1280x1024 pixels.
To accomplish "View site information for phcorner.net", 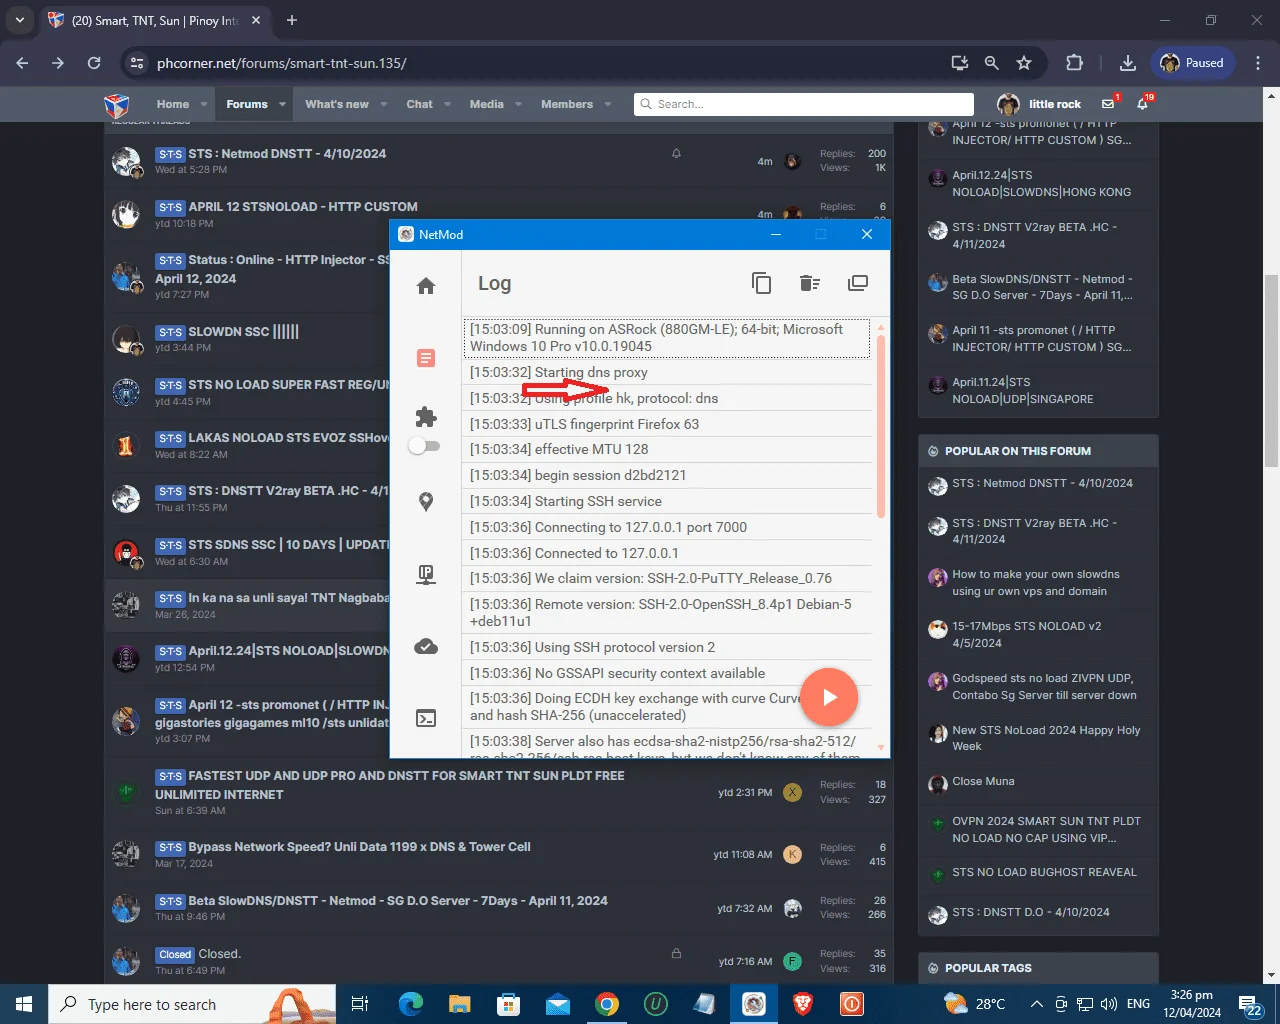I will pos(136,63).
